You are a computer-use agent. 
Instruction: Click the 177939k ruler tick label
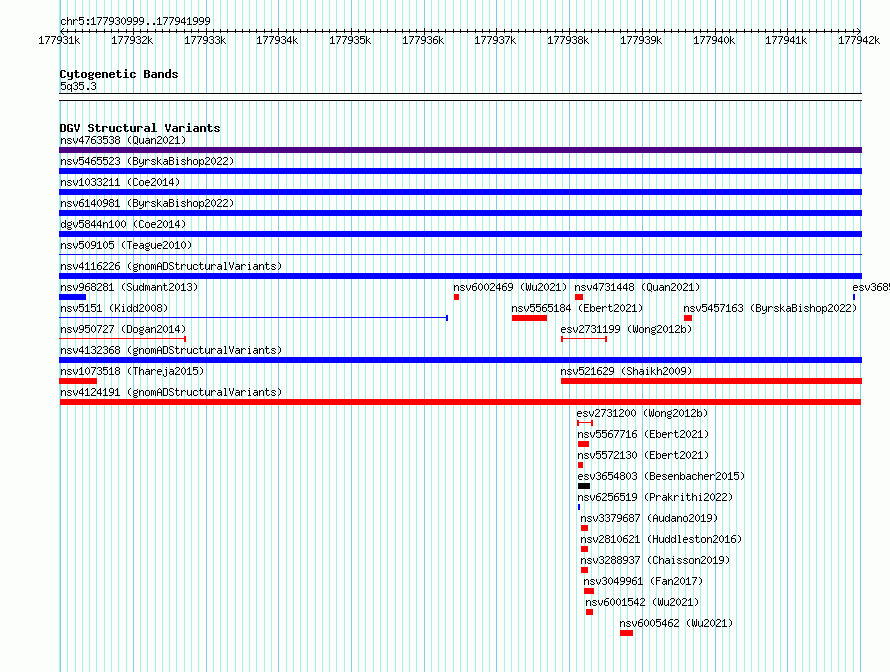coord(641,40)
